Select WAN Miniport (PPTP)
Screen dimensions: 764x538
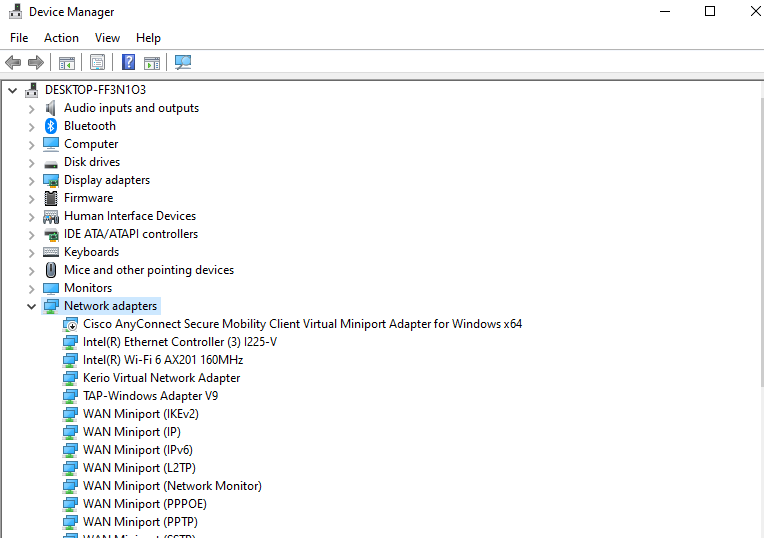coord(140,522)
